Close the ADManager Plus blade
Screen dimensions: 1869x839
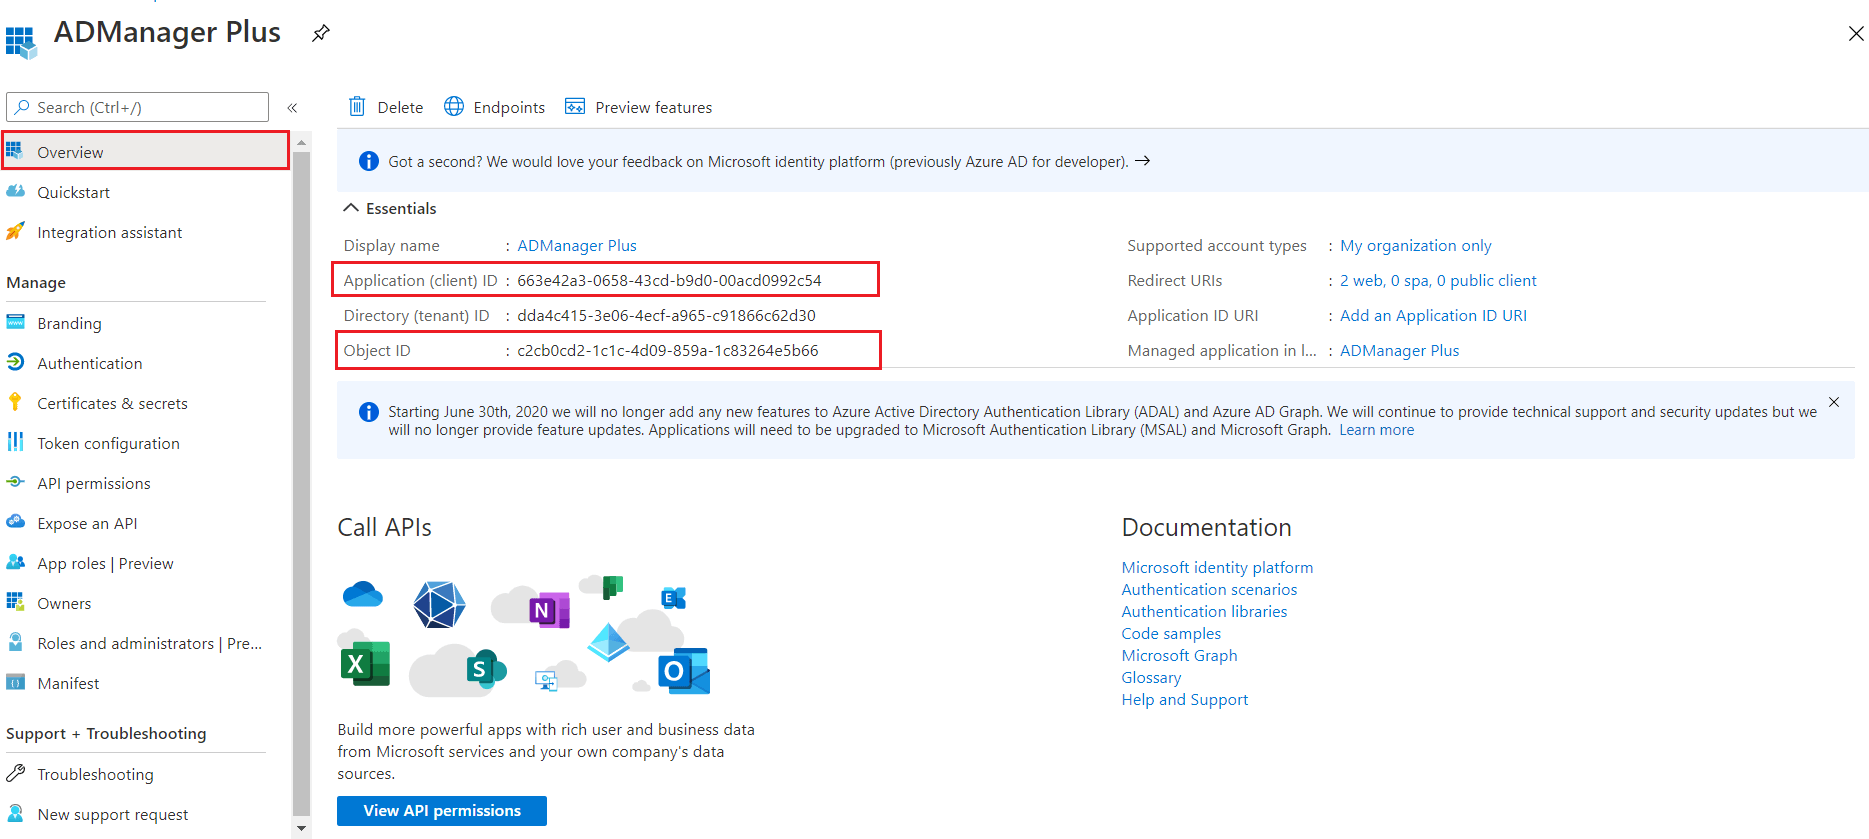pos(1856,33)
